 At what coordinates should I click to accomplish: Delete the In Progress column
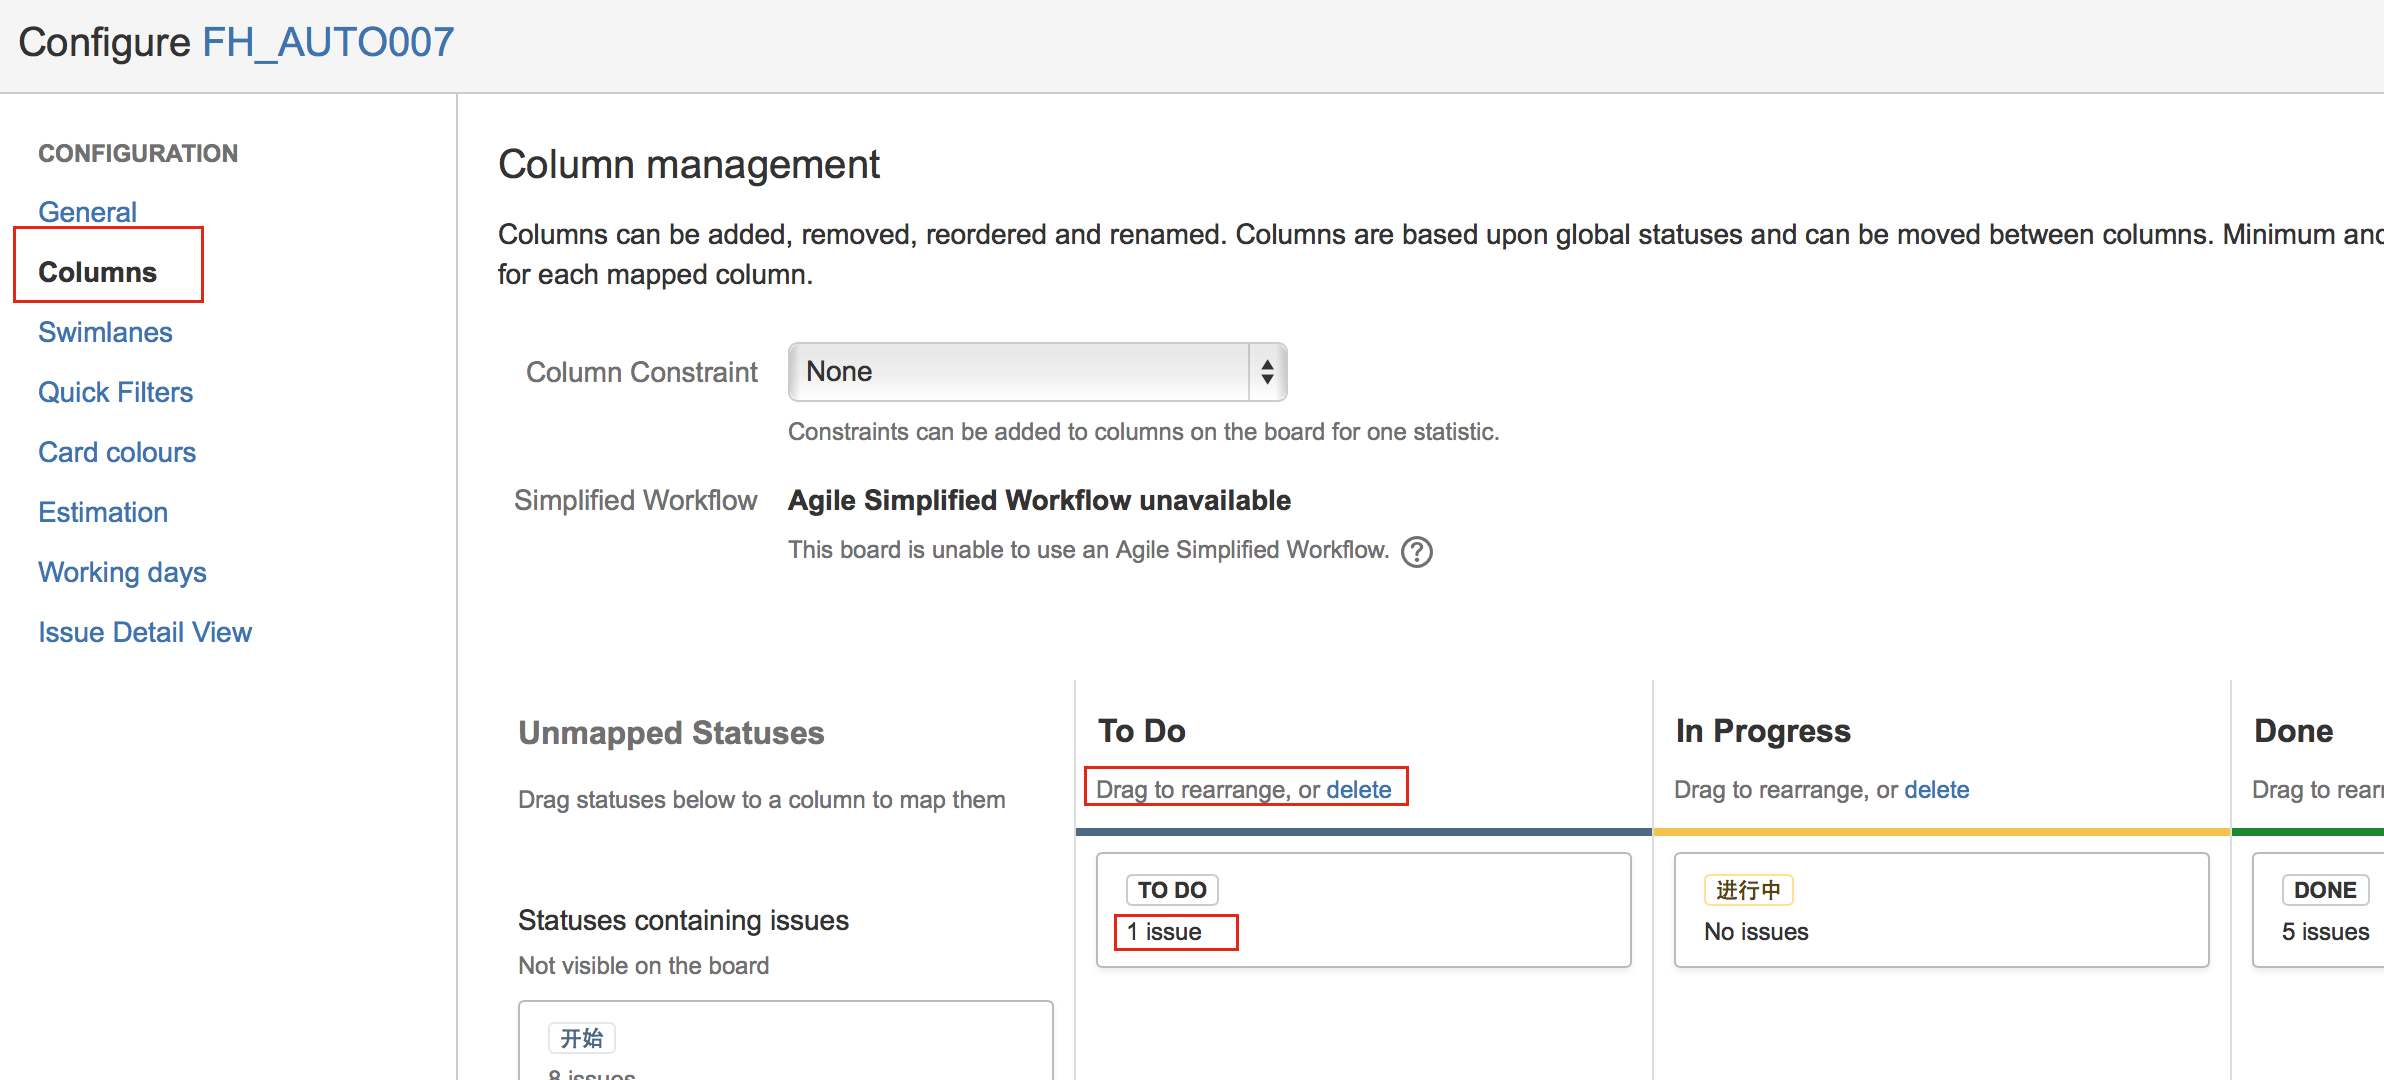tap(1936, 789)
